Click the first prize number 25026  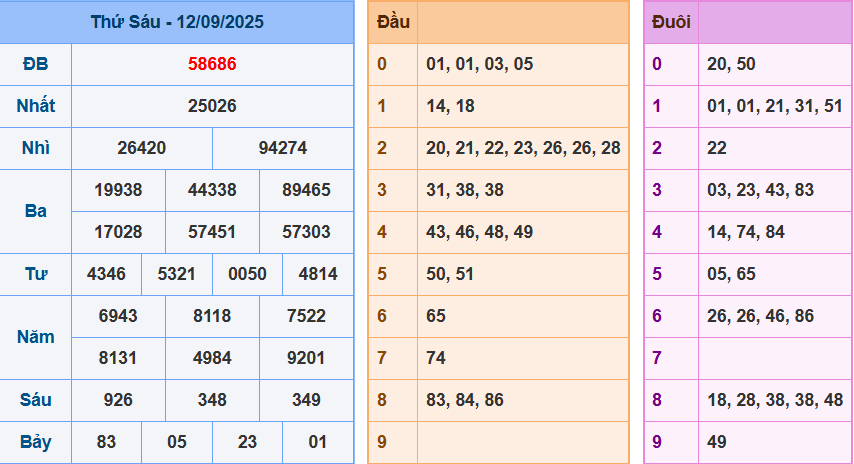pos(212,106)
